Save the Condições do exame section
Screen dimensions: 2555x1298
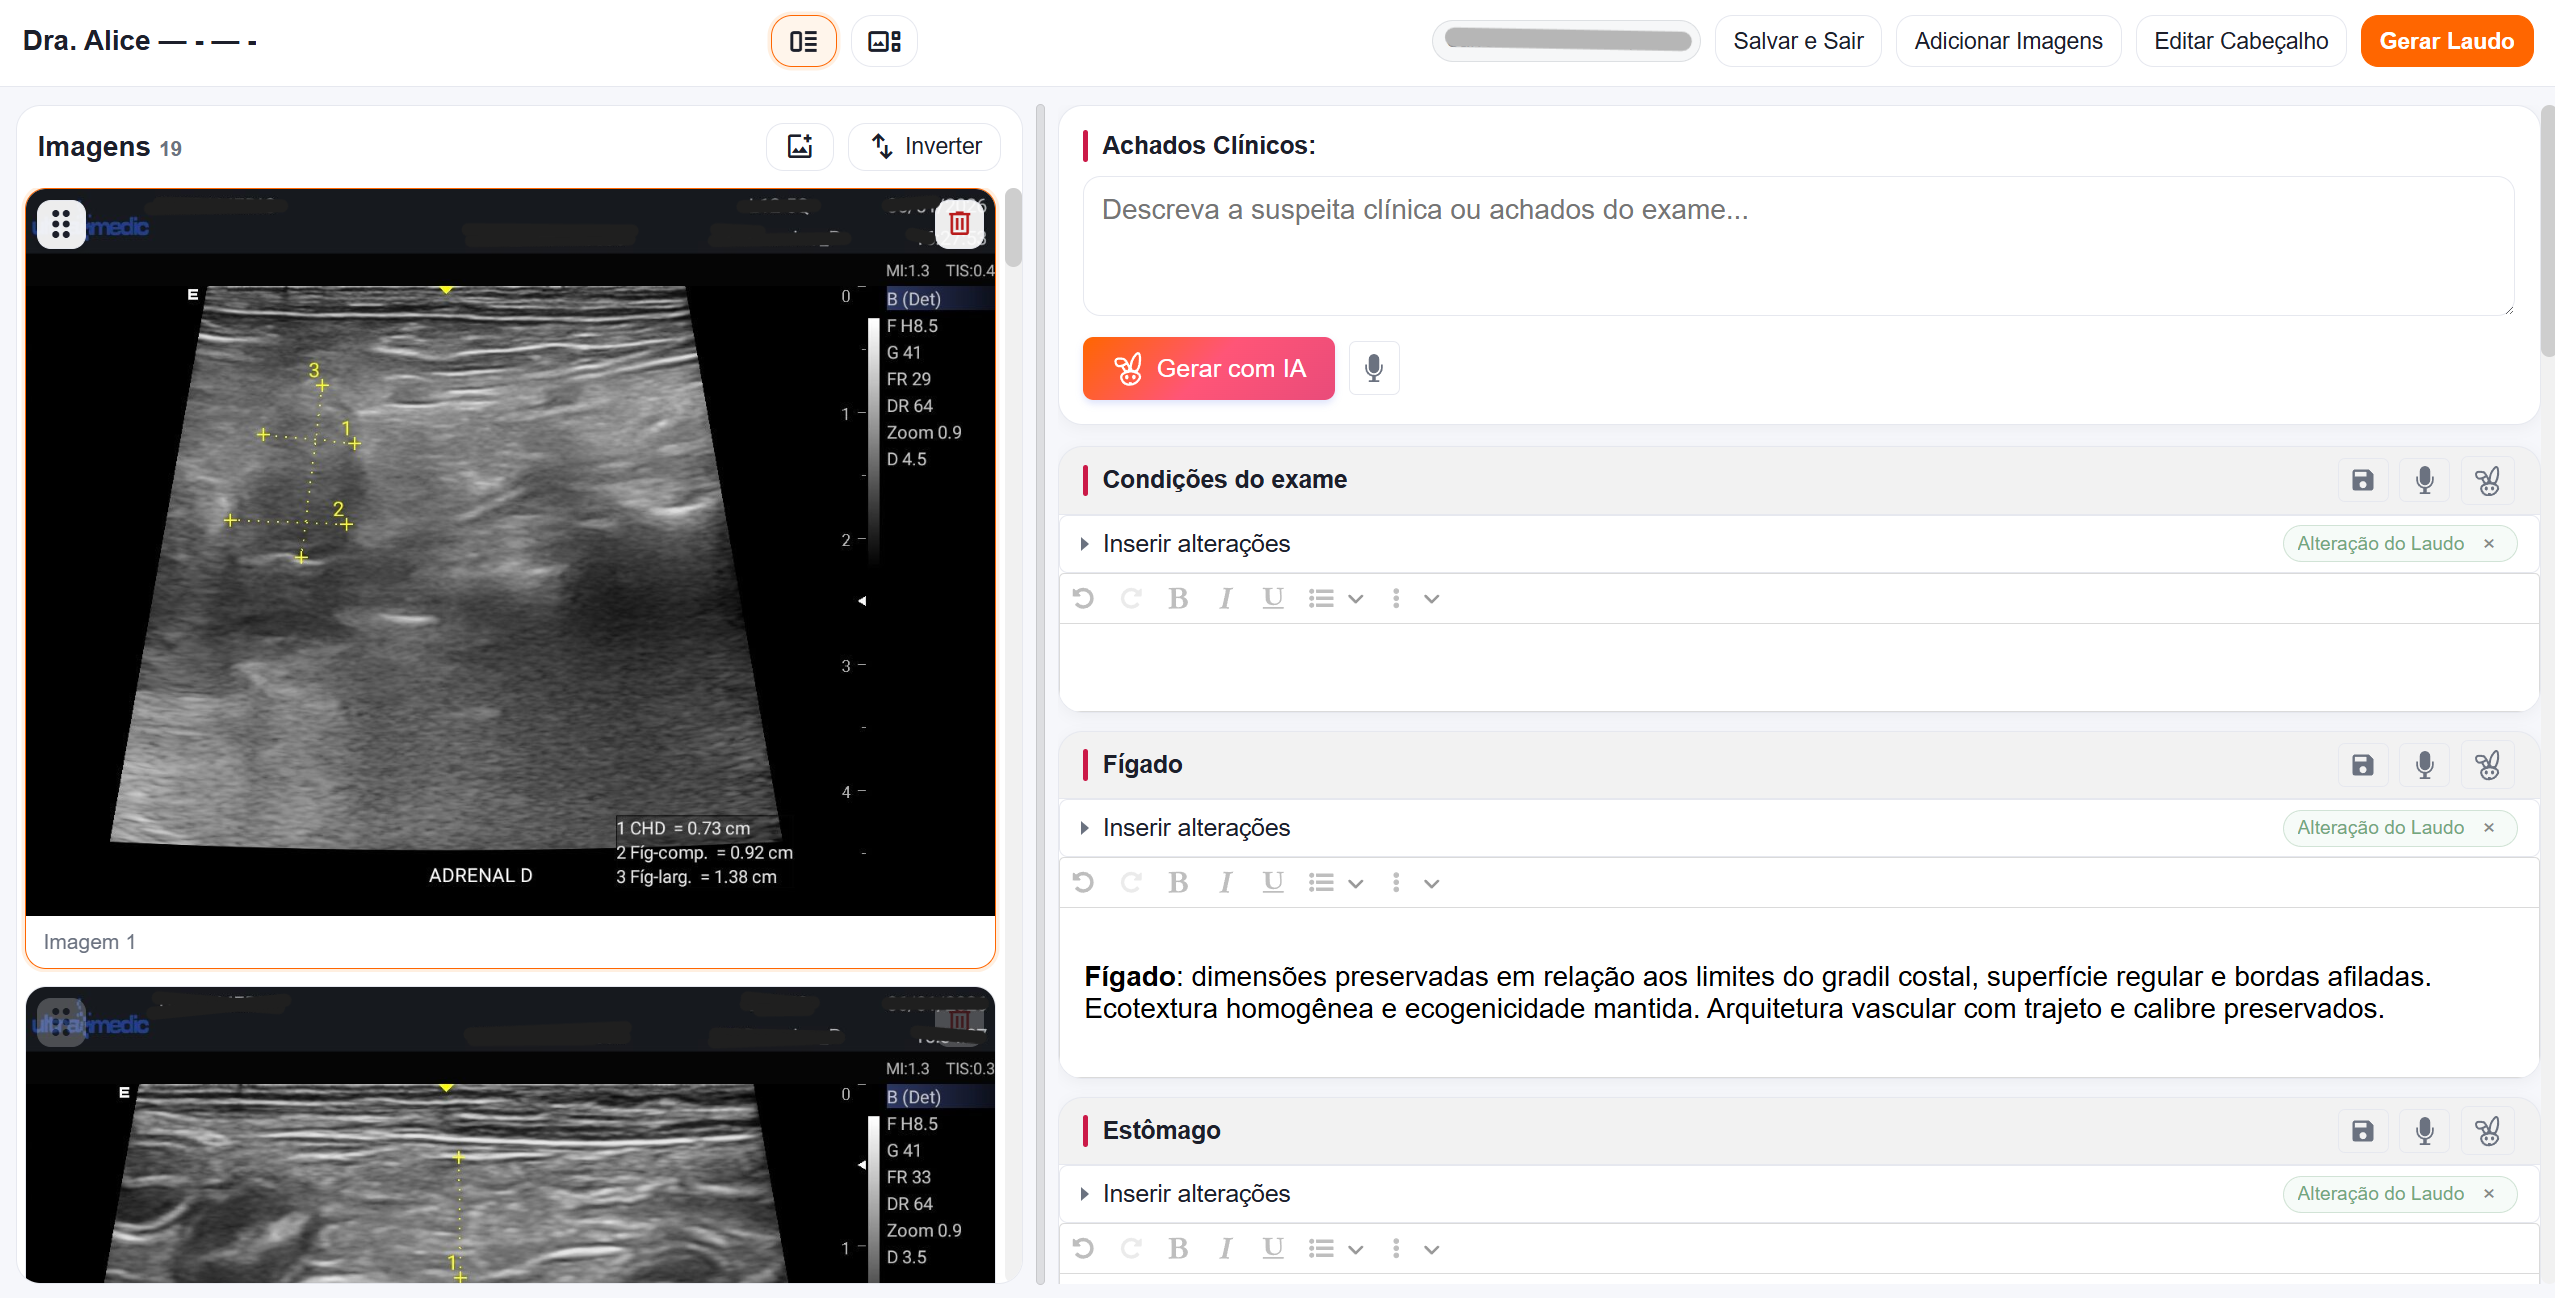[2361, 480]
